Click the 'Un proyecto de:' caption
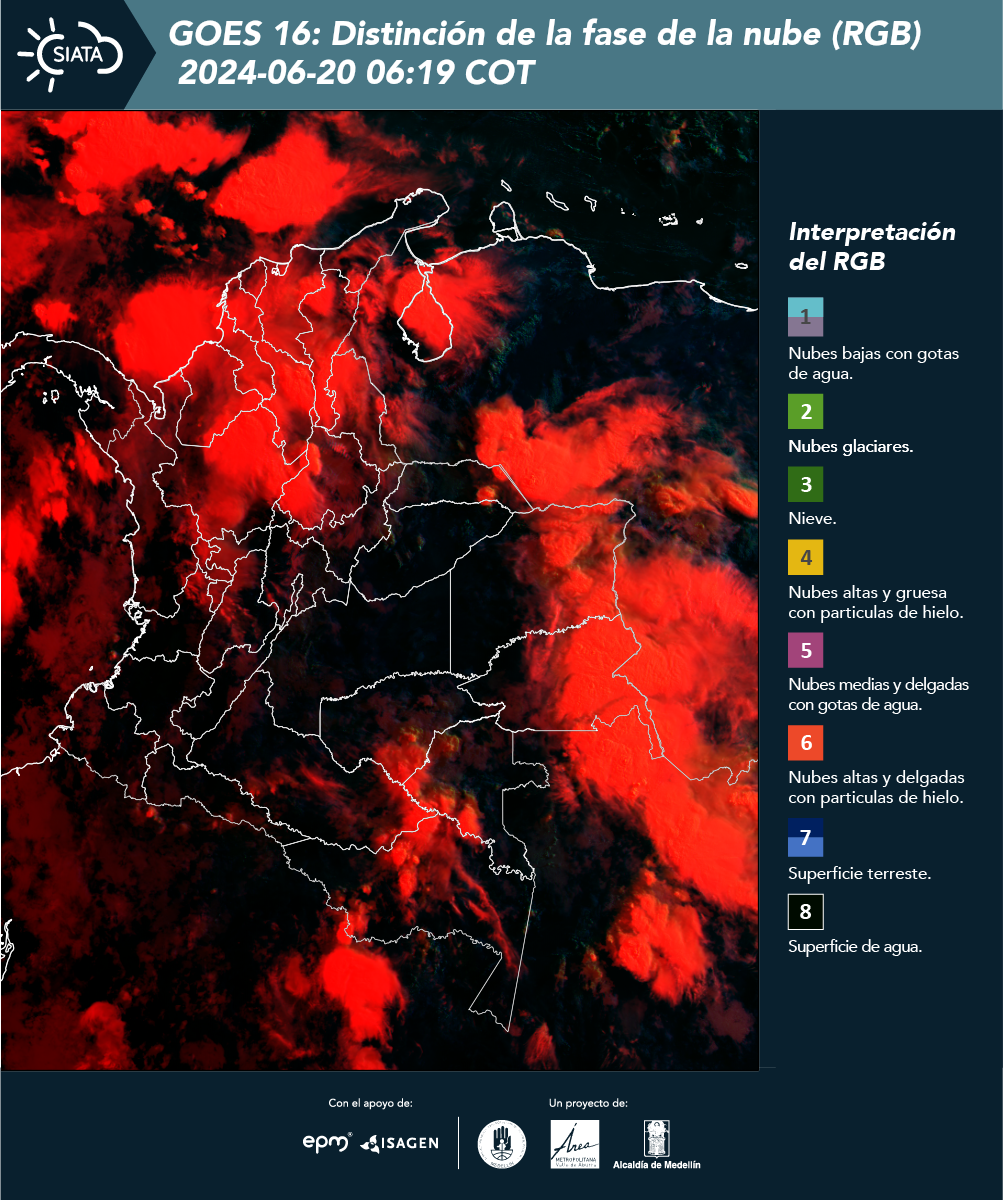The height and width of the screenshot is (1200, 1003). coord(588,1103)
